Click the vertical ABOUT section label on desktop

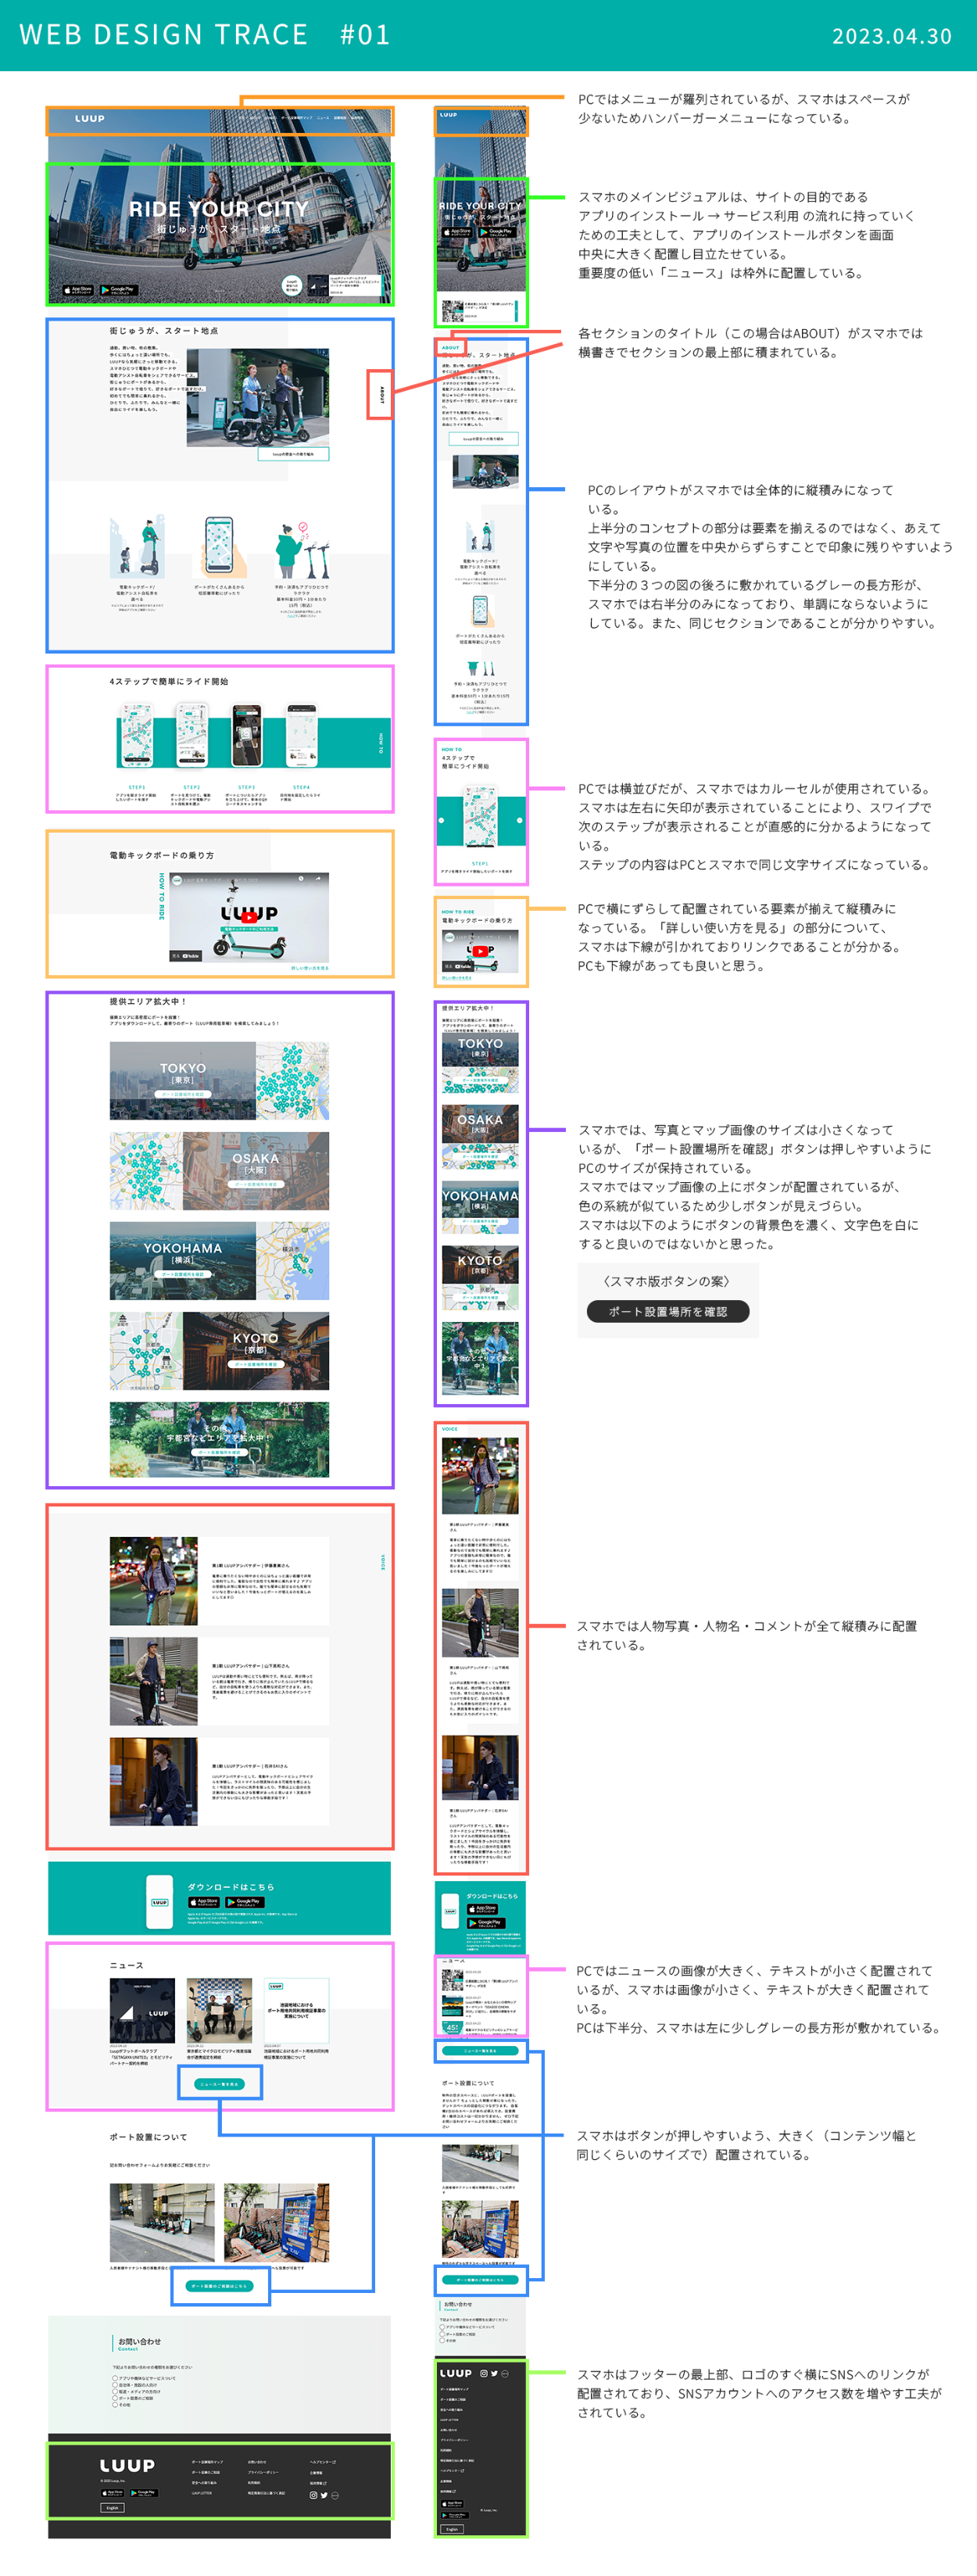(x=380, y=395)
